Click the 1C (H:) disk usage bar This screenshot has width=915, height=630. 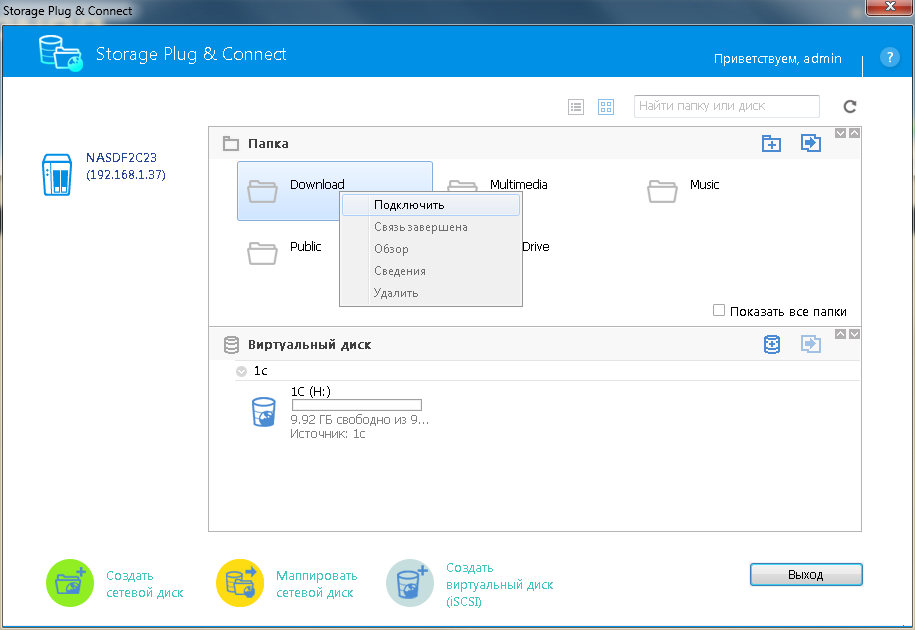357,405
